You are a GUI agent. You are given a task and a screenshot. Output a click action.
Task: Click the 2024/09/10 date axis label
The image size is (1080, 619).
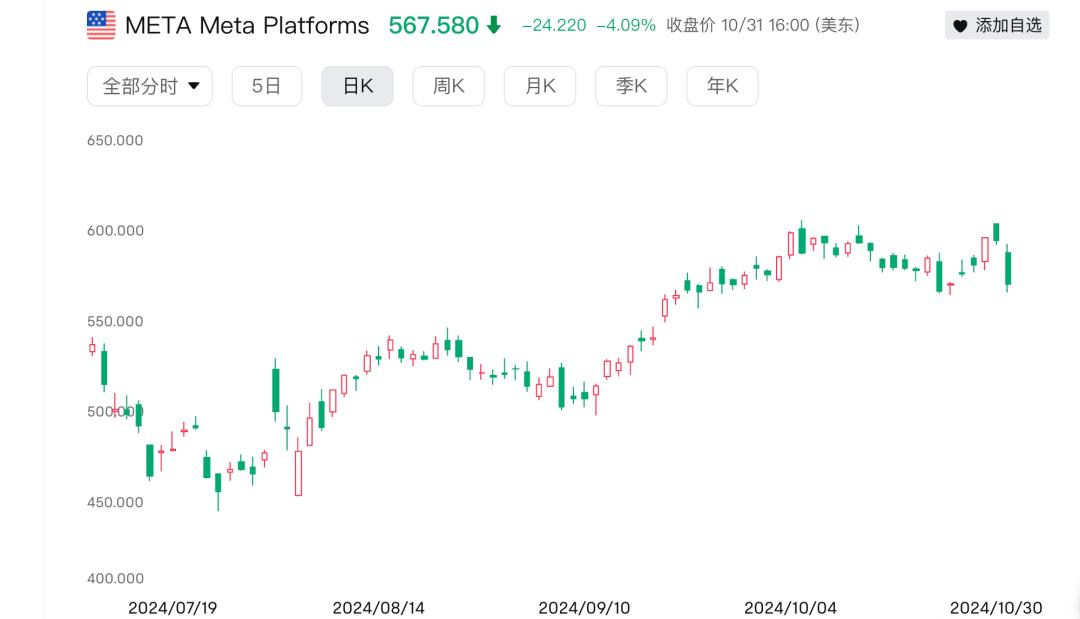[584, 608]
